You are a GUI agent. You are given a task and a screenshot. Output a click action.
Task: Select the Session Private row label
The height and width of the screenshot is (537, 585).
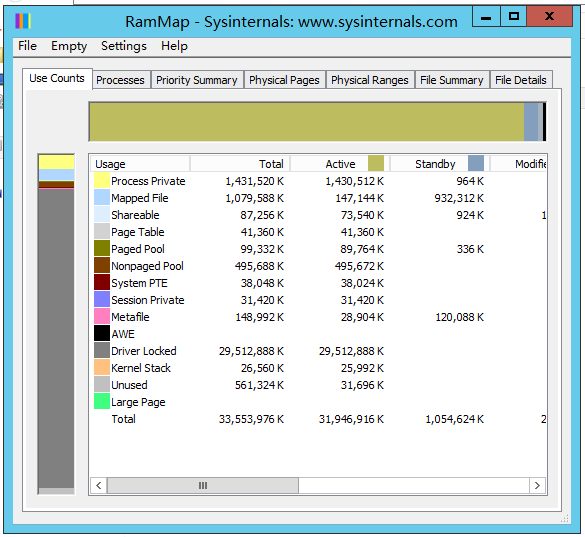point(148,300)
